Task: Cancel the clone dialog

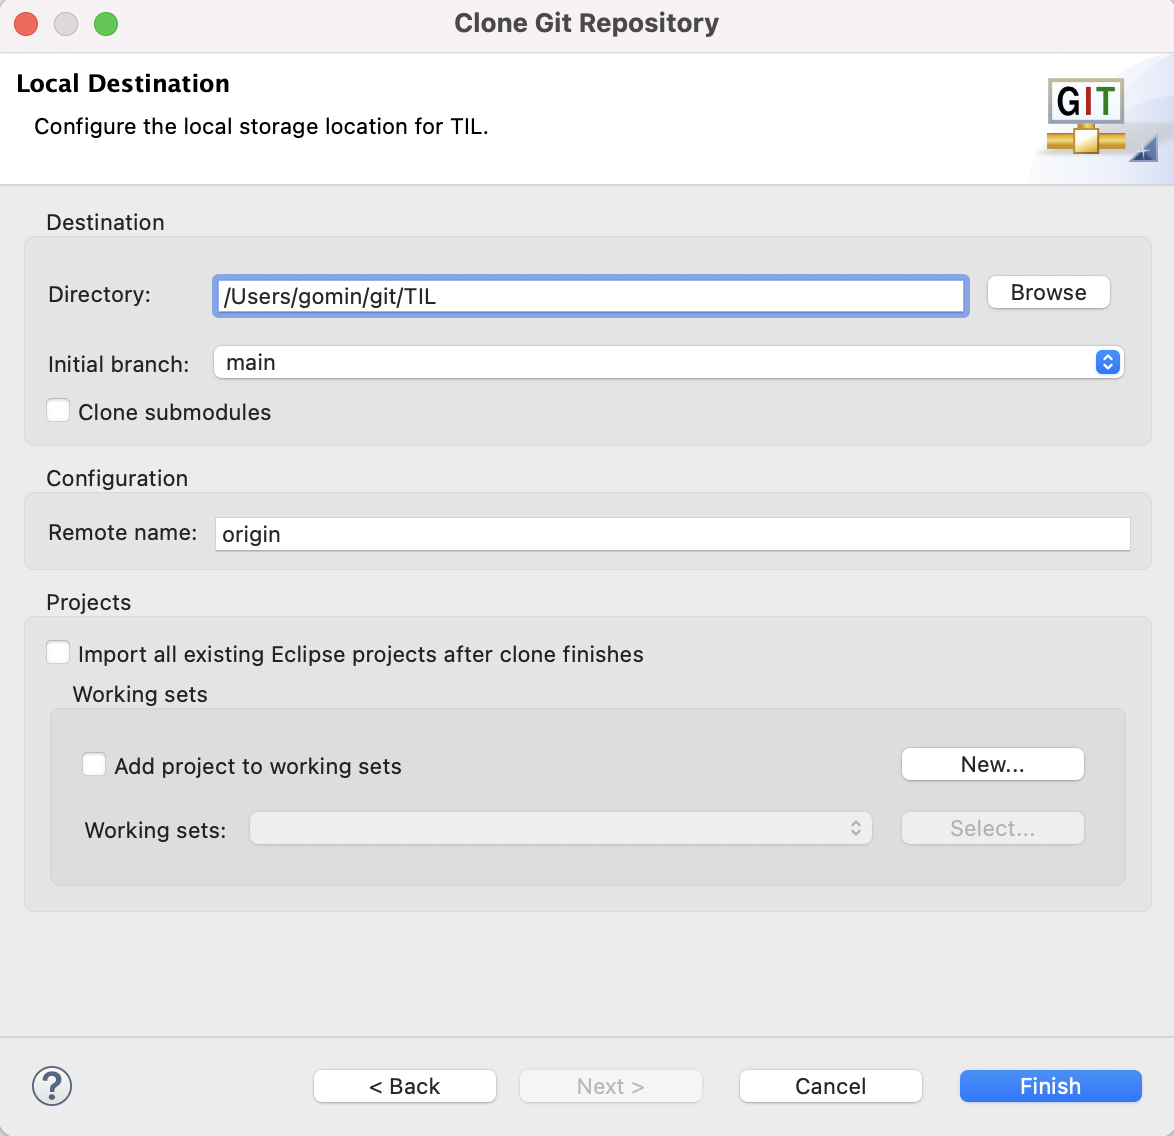Action: [830, 1086]
